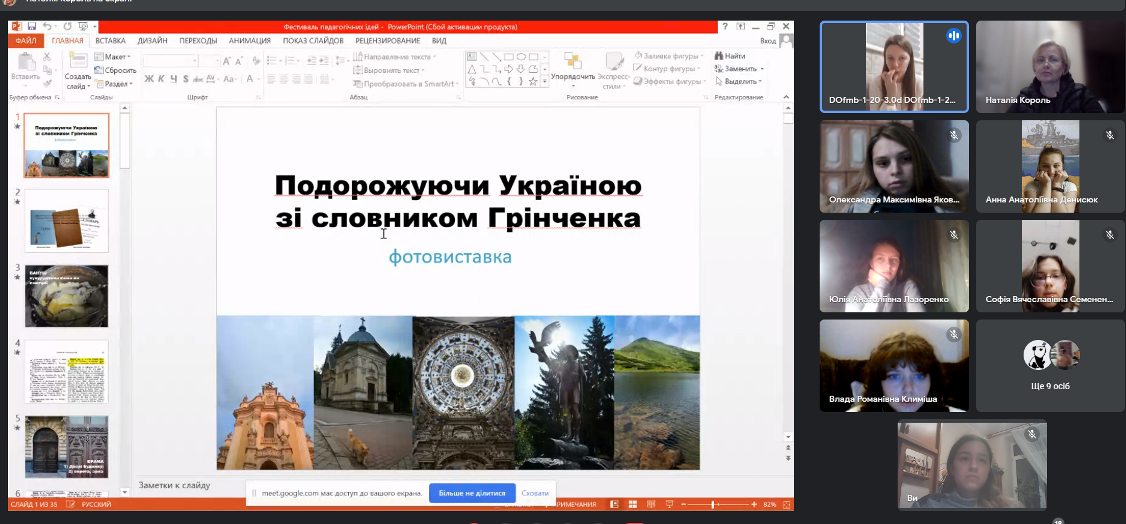Click the Більше не ділитися button
Viewport: 1126px width, 524px height.
tap(472, 493)
